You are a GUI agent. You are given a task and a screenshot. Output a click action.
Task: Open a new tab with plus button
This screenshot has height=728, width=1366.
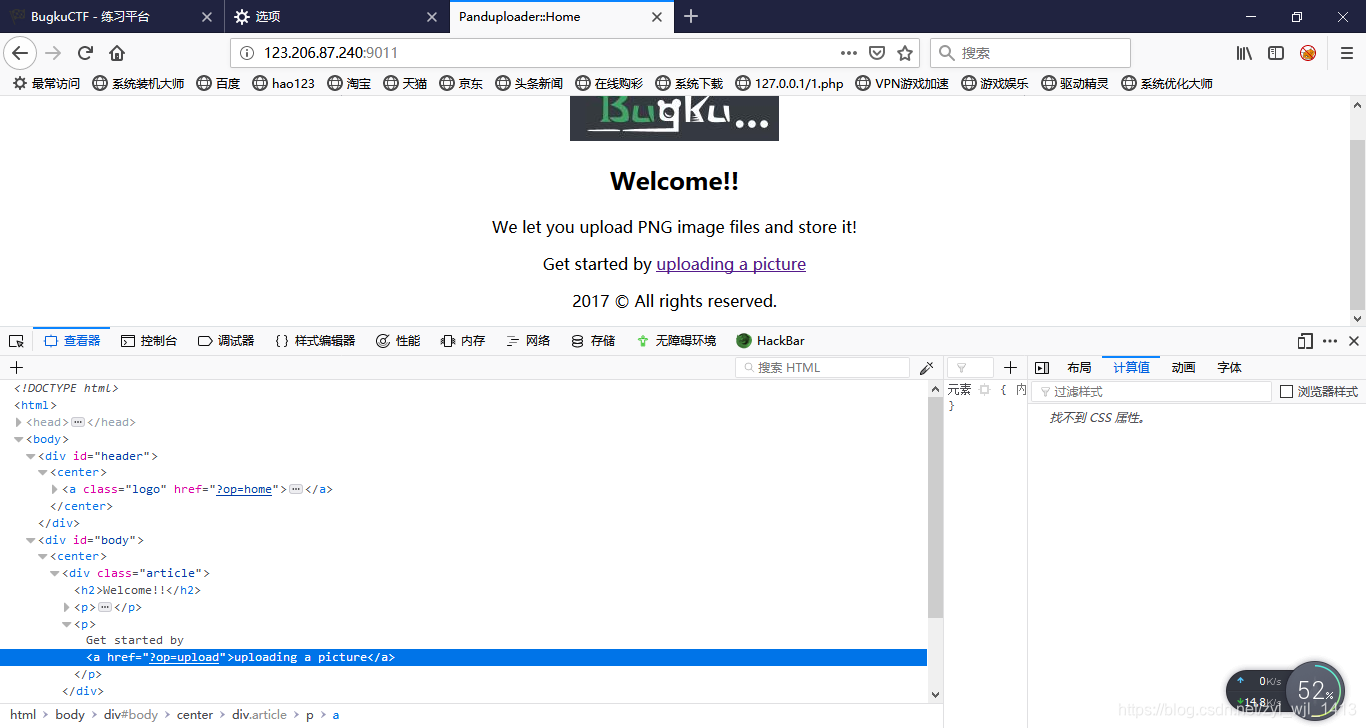click(691, 16)
